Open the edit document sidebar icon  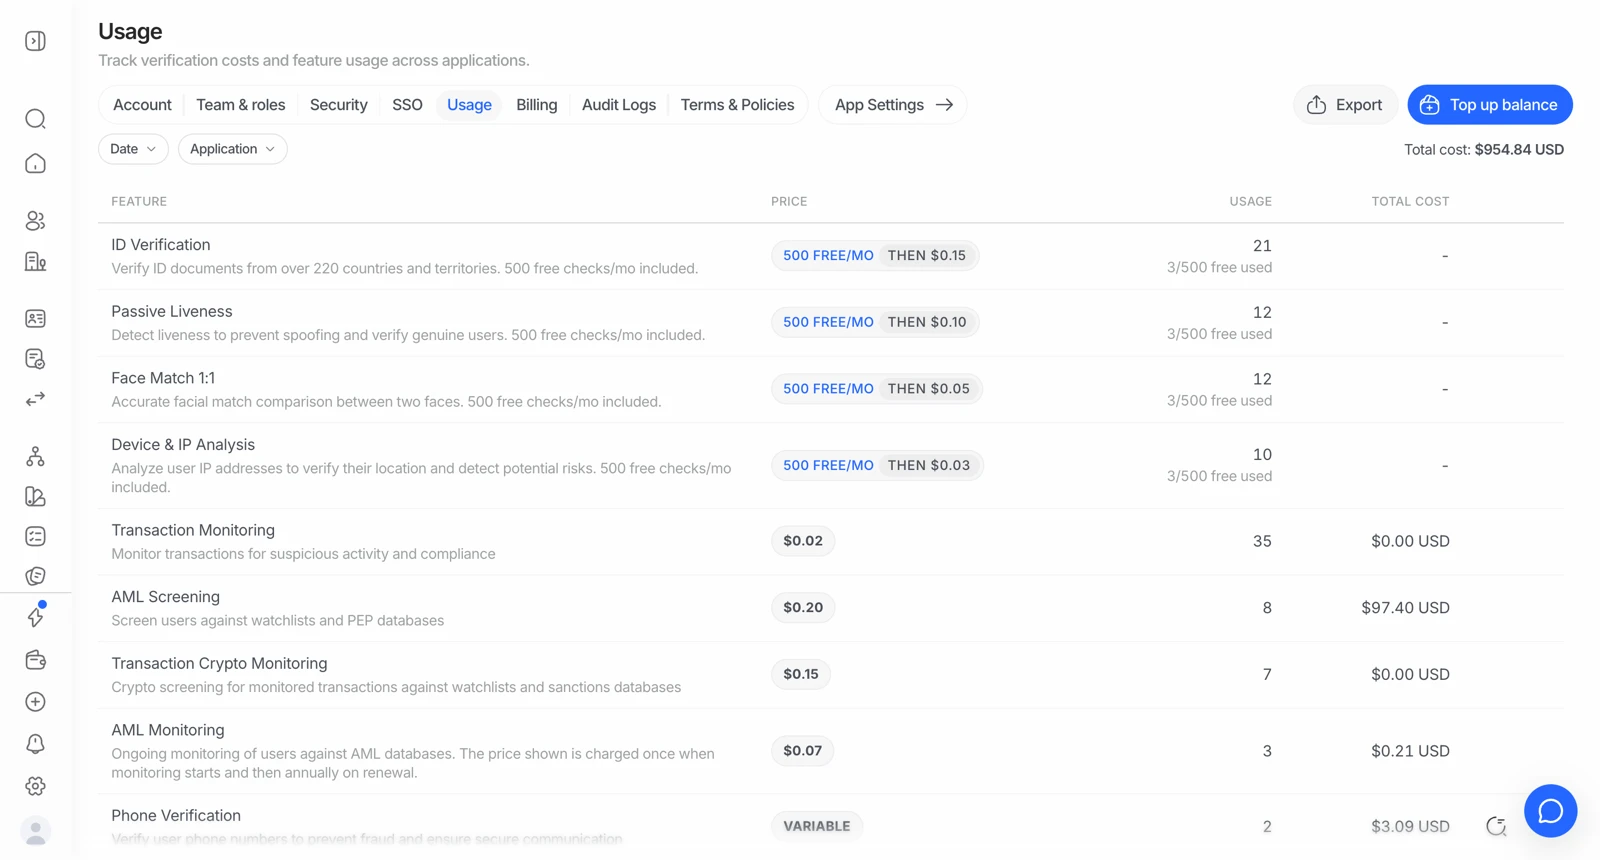tap(35, 497)
